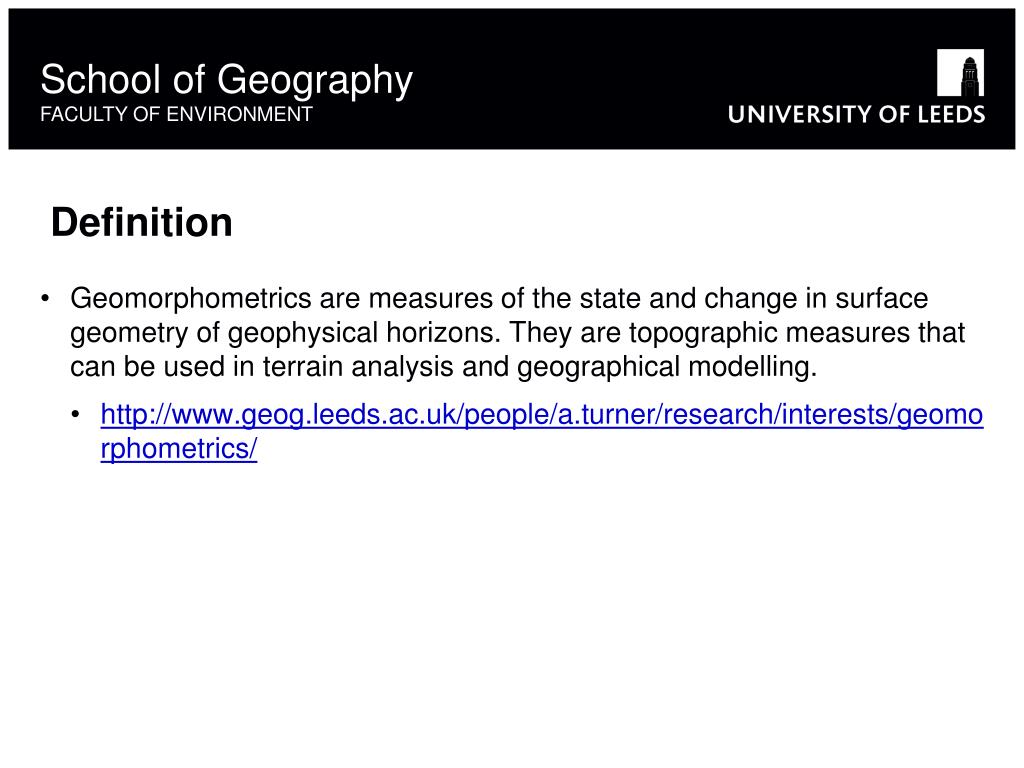This screenshot has height=768, width=1024.
Task: Select the Definition slide heading
Action: (142, 223)
